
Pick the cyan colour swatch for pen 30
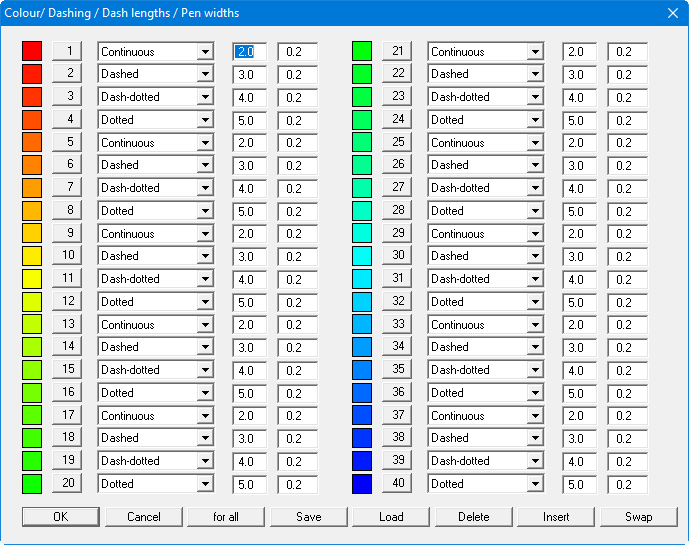click(362, 256)
